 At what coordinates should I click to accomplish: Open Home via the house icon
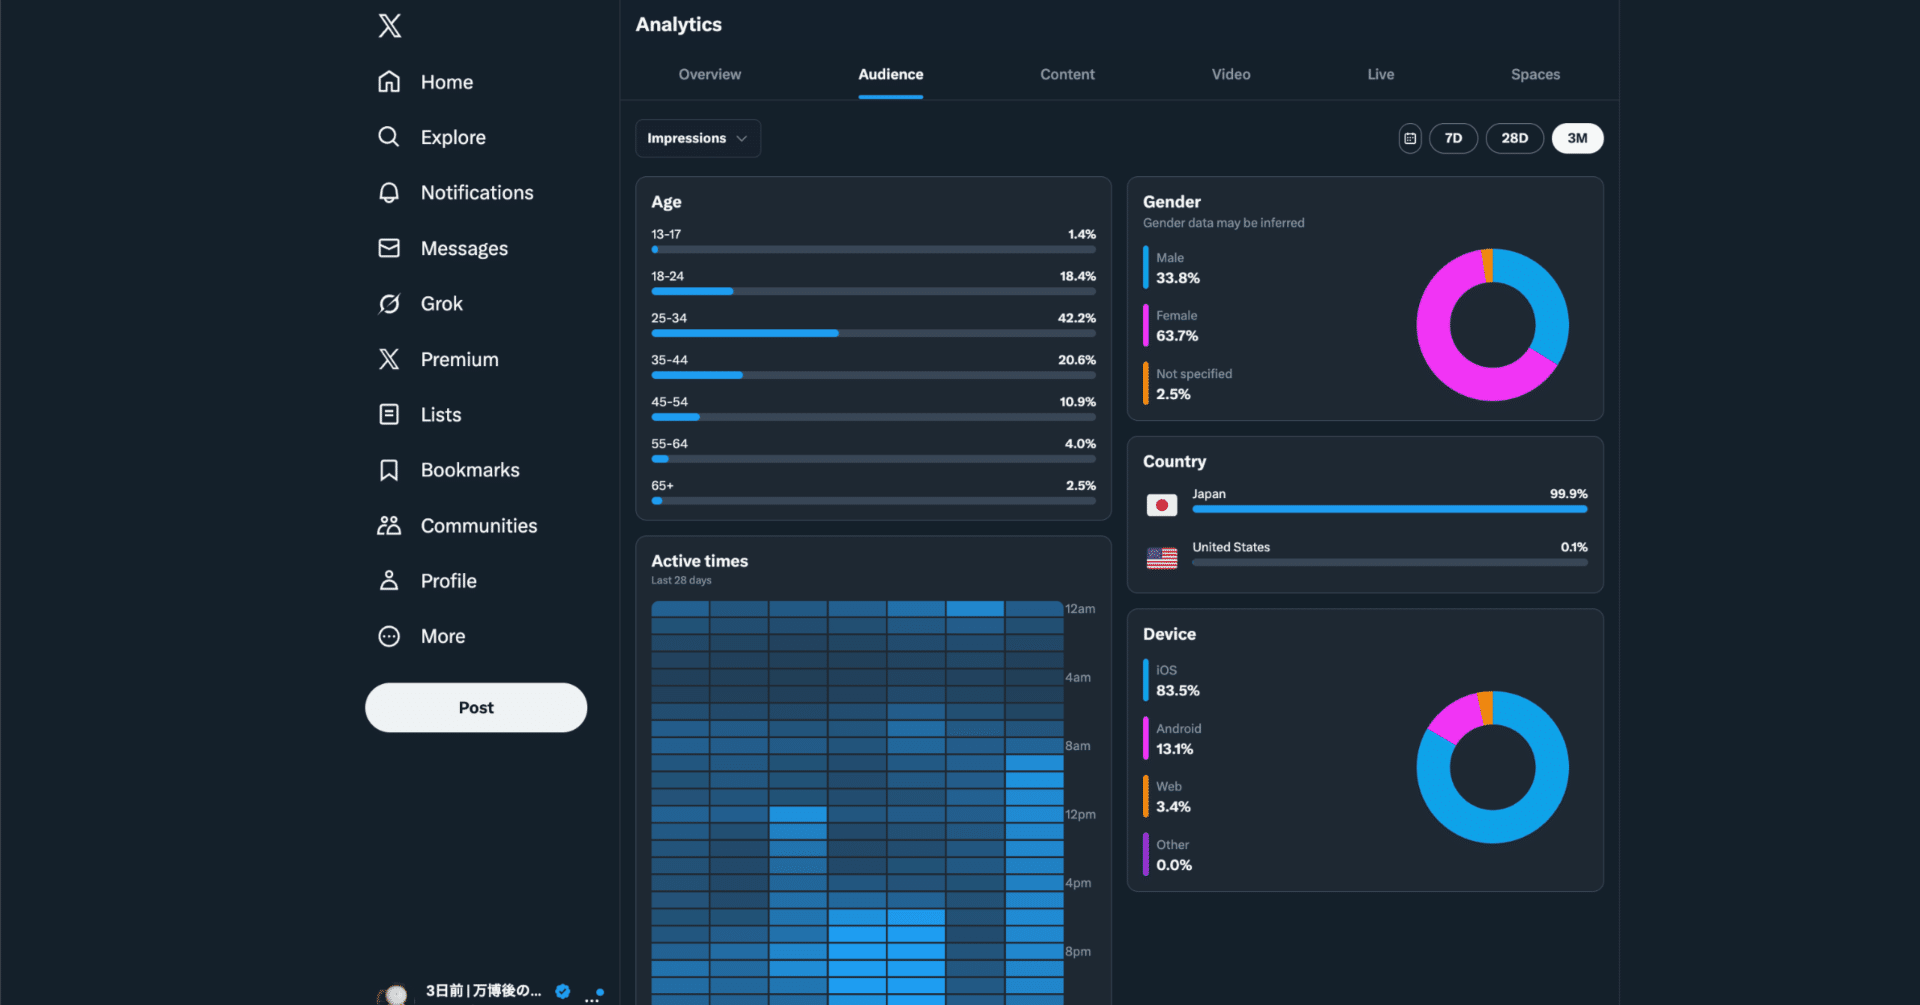pyautogui.click(x=389, y=82)
